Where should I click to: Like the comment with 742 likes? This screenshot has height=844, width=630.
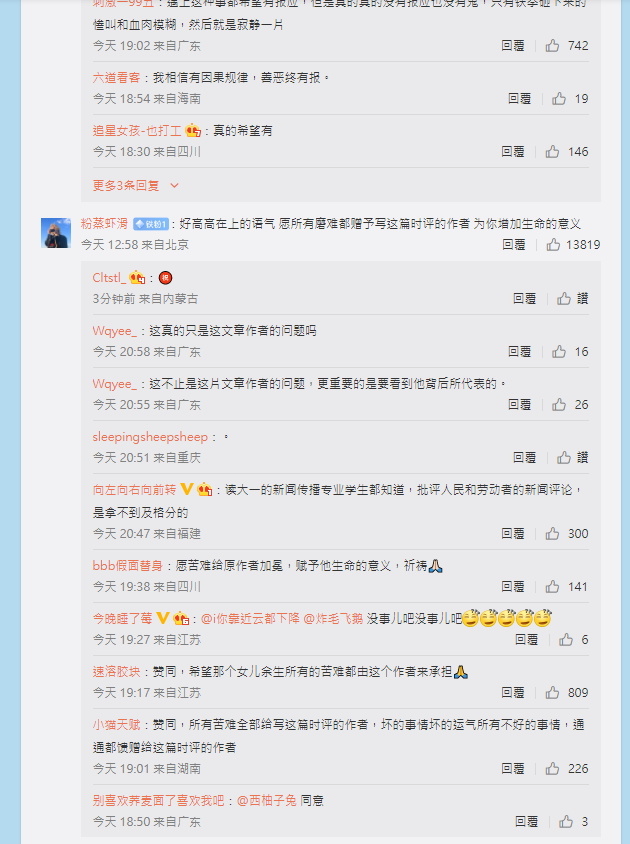(x=566, y=46)
